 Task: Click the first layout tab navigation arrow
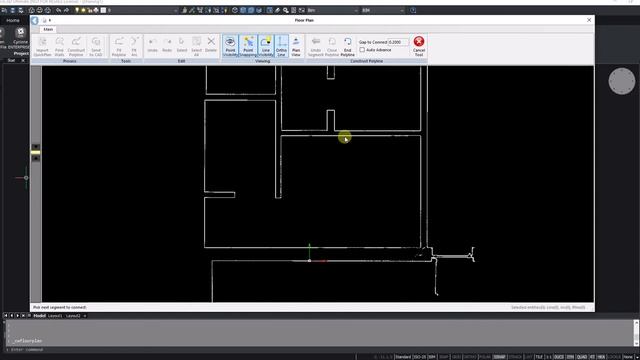6,316
